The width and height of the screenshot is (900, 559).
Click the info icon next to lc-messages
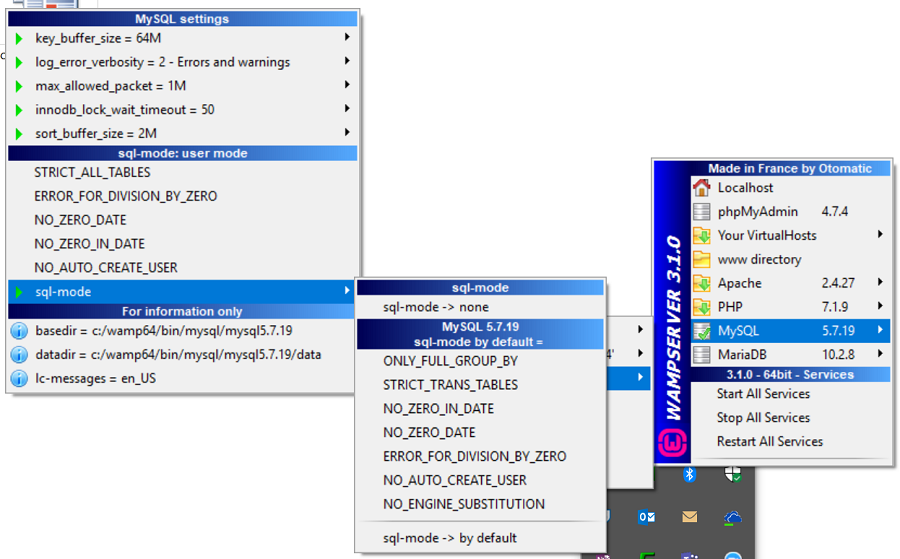[x=19, y=379]
